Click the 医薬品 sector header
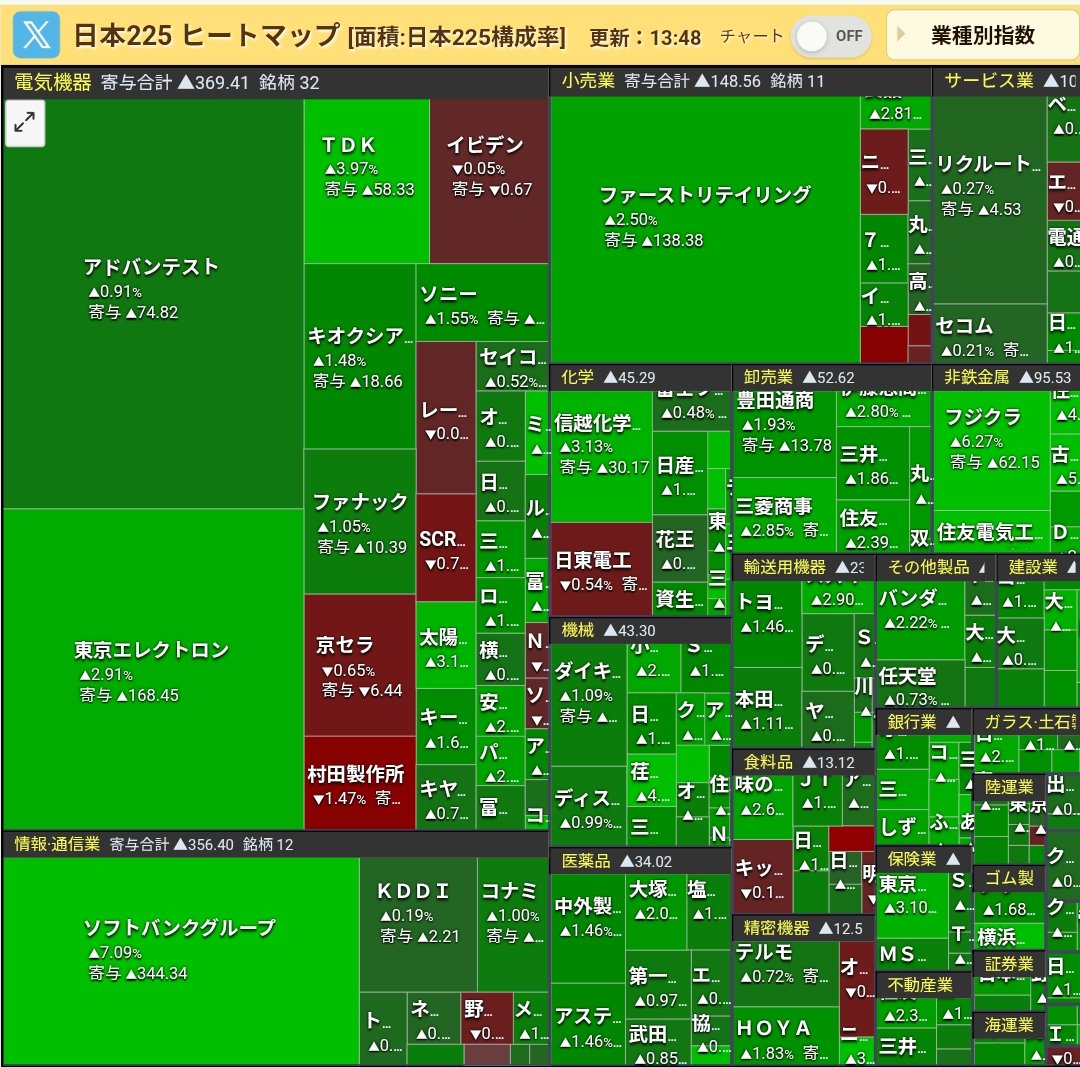The width and height of the screenshot is (1080, 1068). [x=640, y=861]
